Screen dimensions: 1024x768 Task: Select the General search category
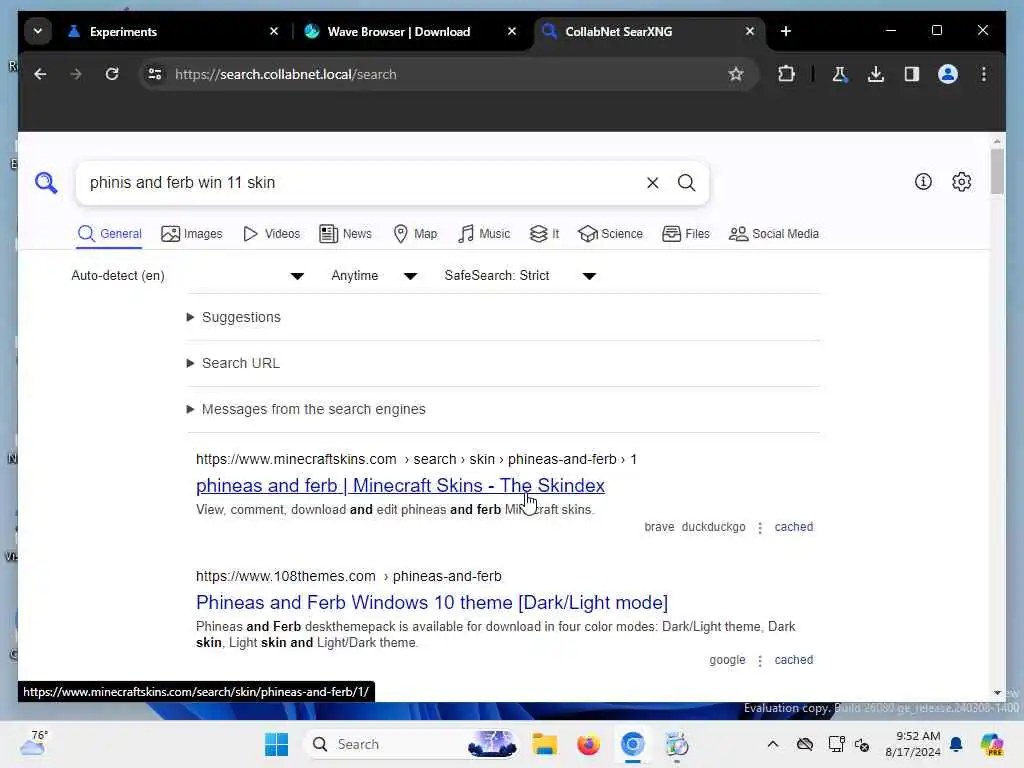[109, 234]
